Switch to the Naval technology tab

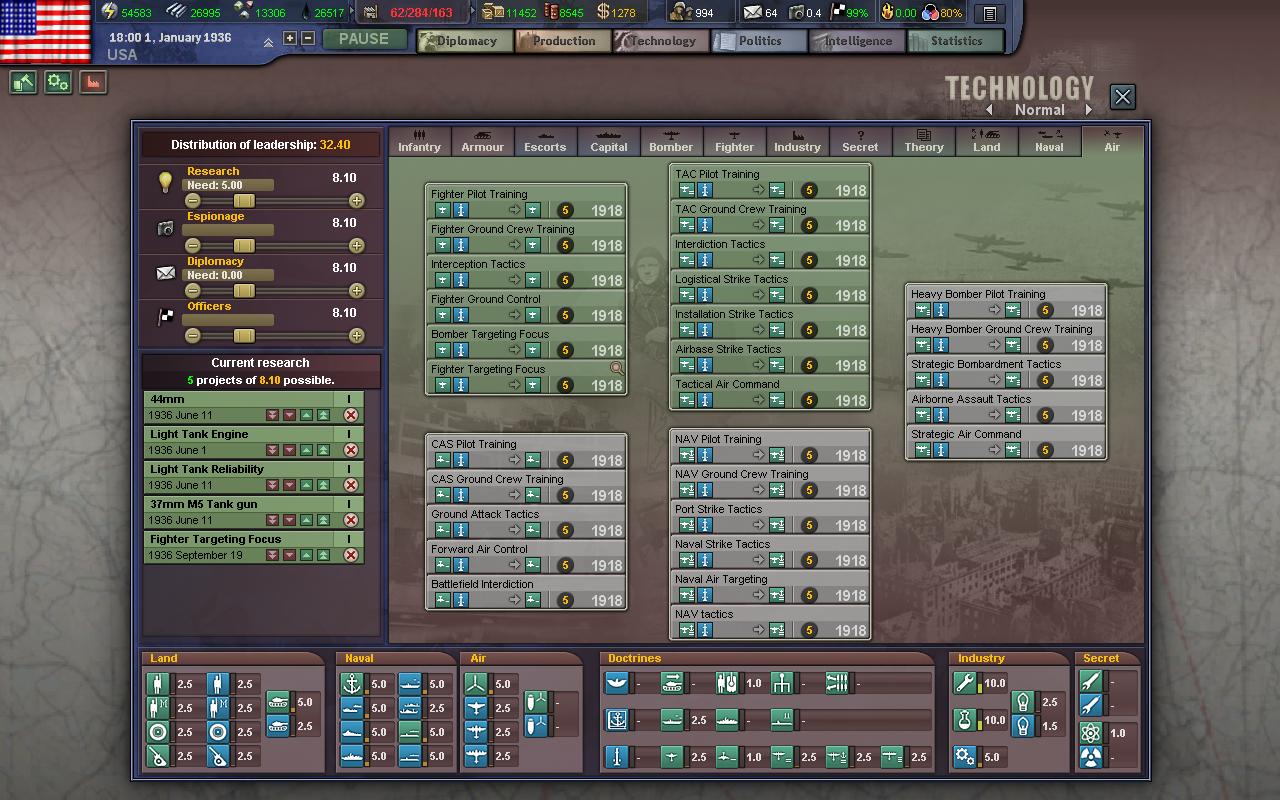pyautogui.click(x=1049, y=141)
